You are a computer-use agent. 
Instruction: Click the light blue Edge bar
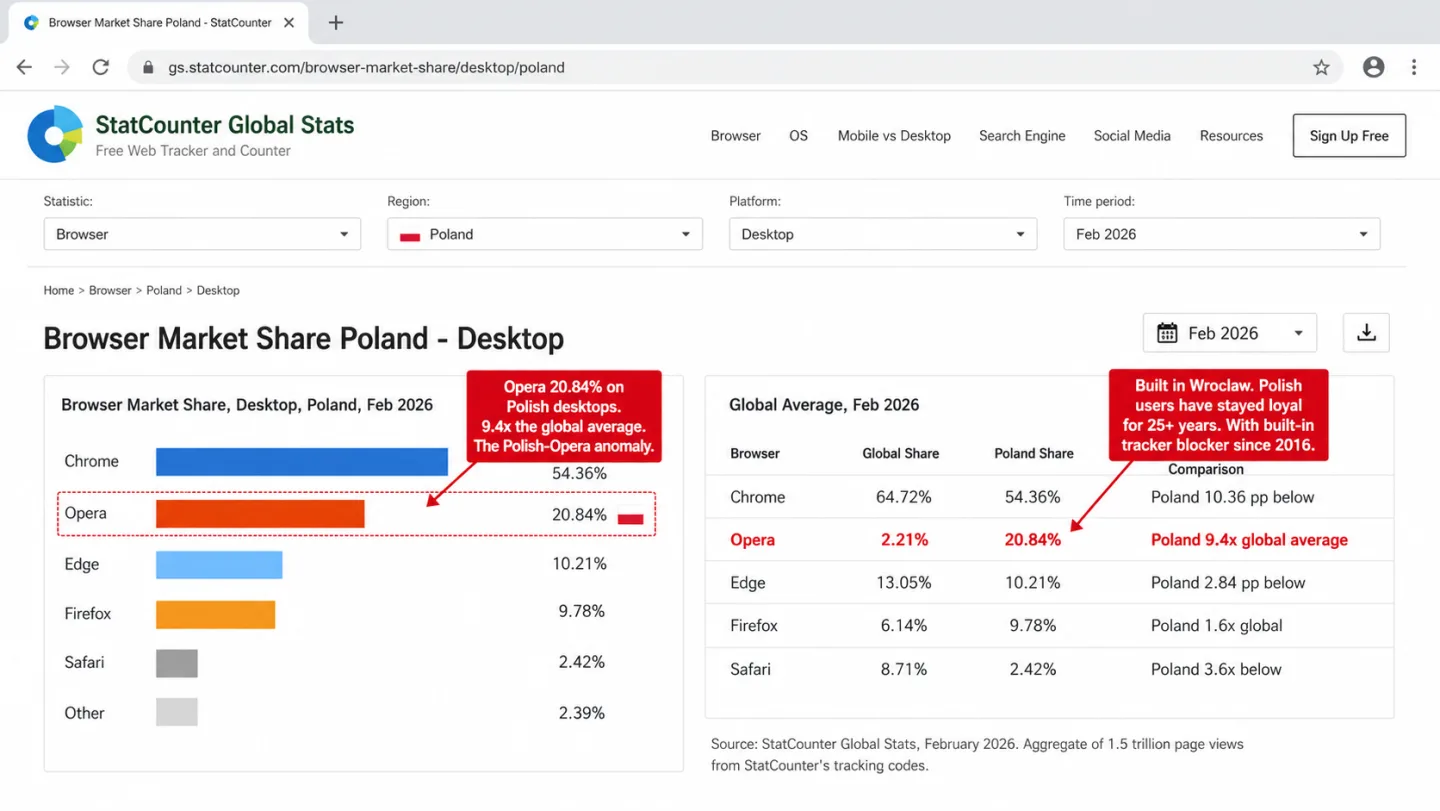click(x=219, y=564)
